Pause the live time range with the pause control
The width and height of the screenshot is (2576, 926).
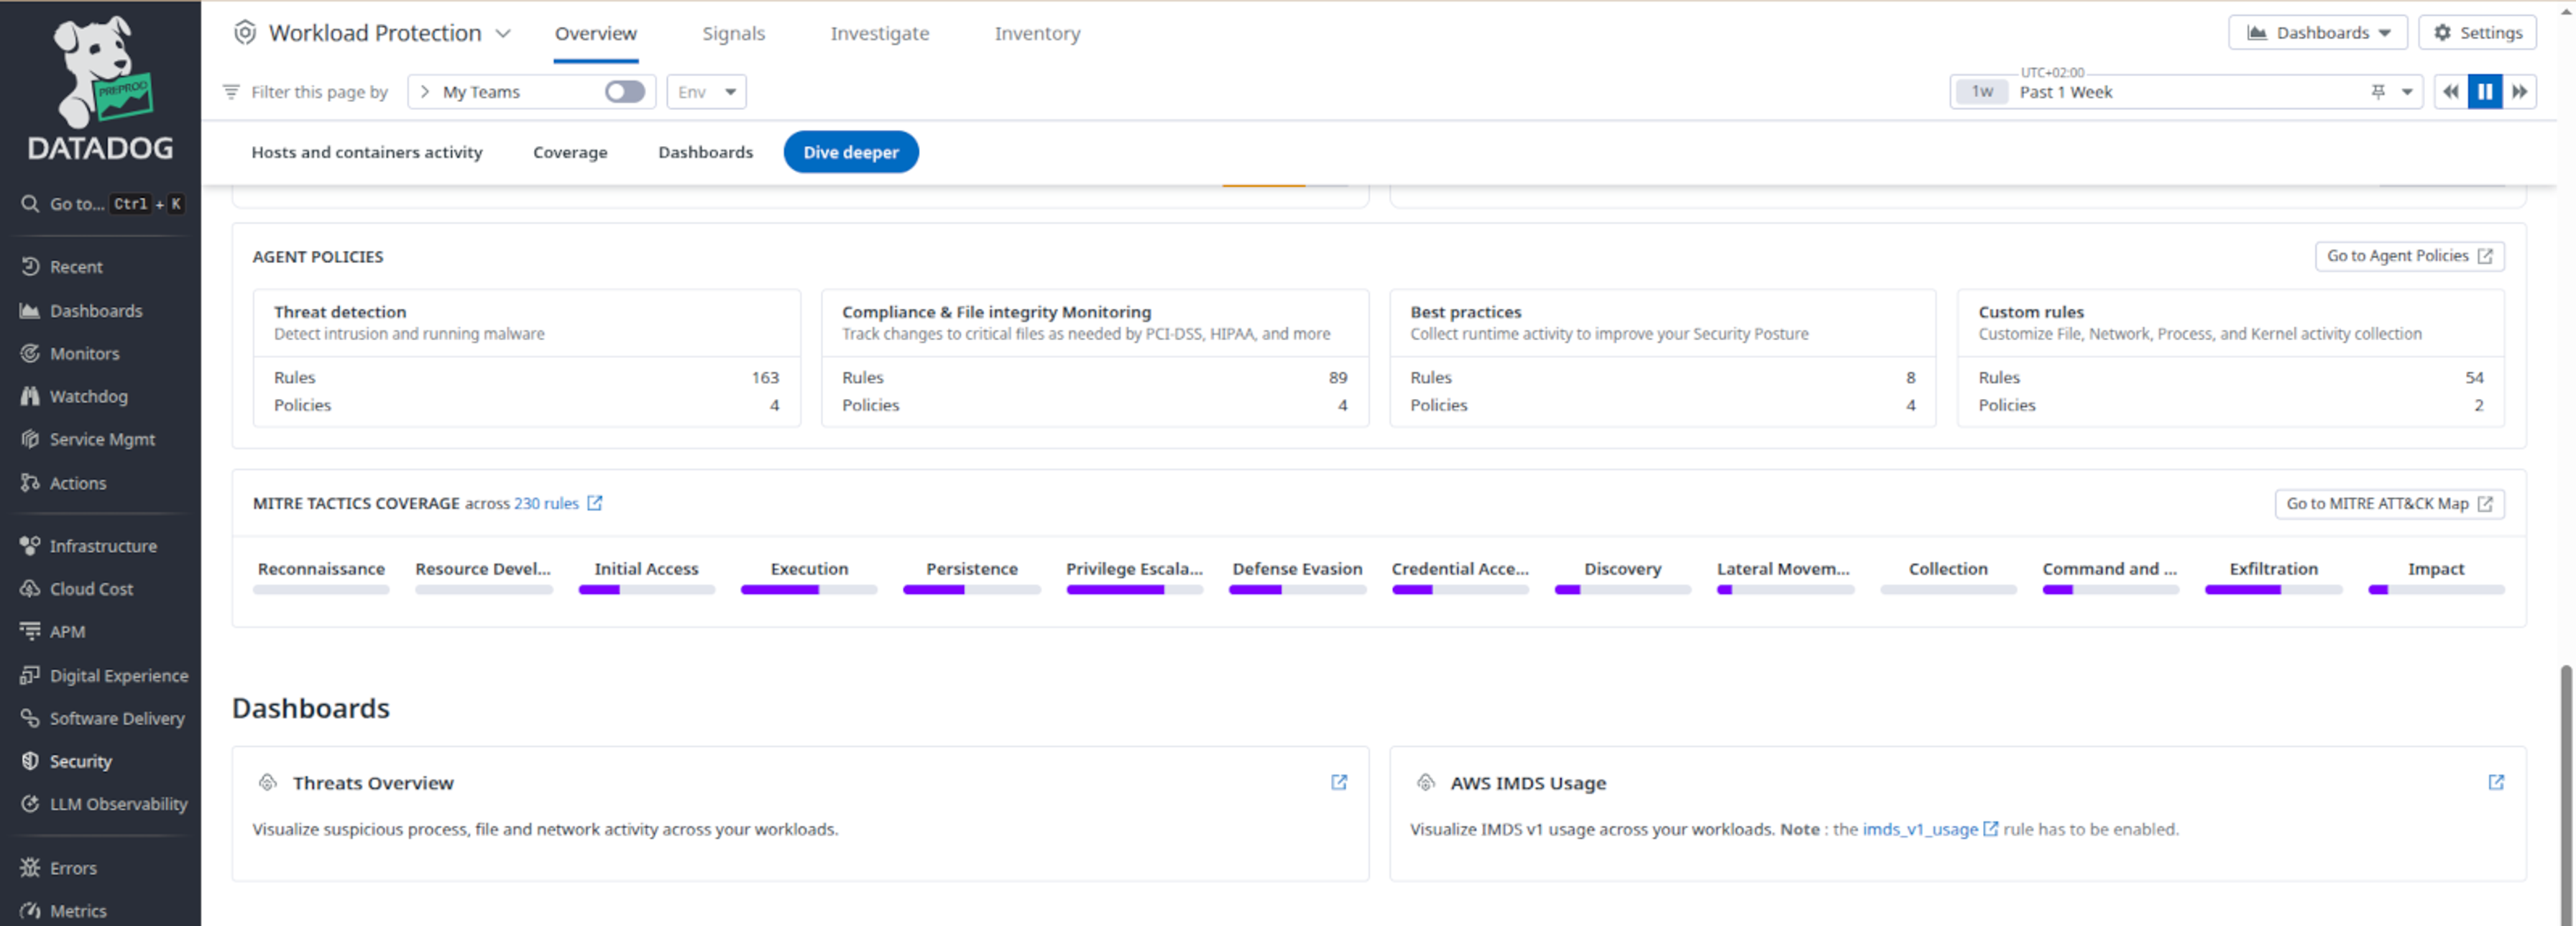2484,91
